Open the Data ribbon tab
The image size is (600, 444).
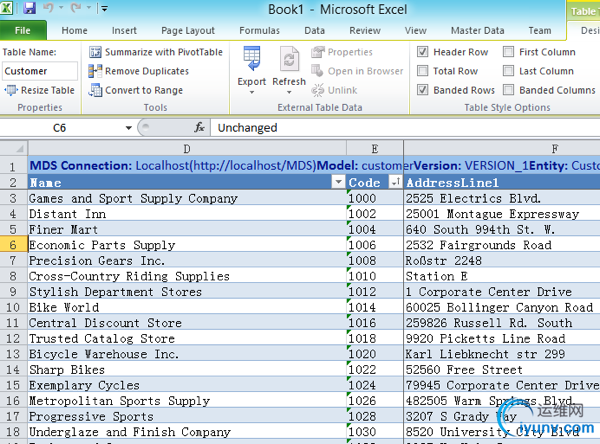tap(315, 31)
